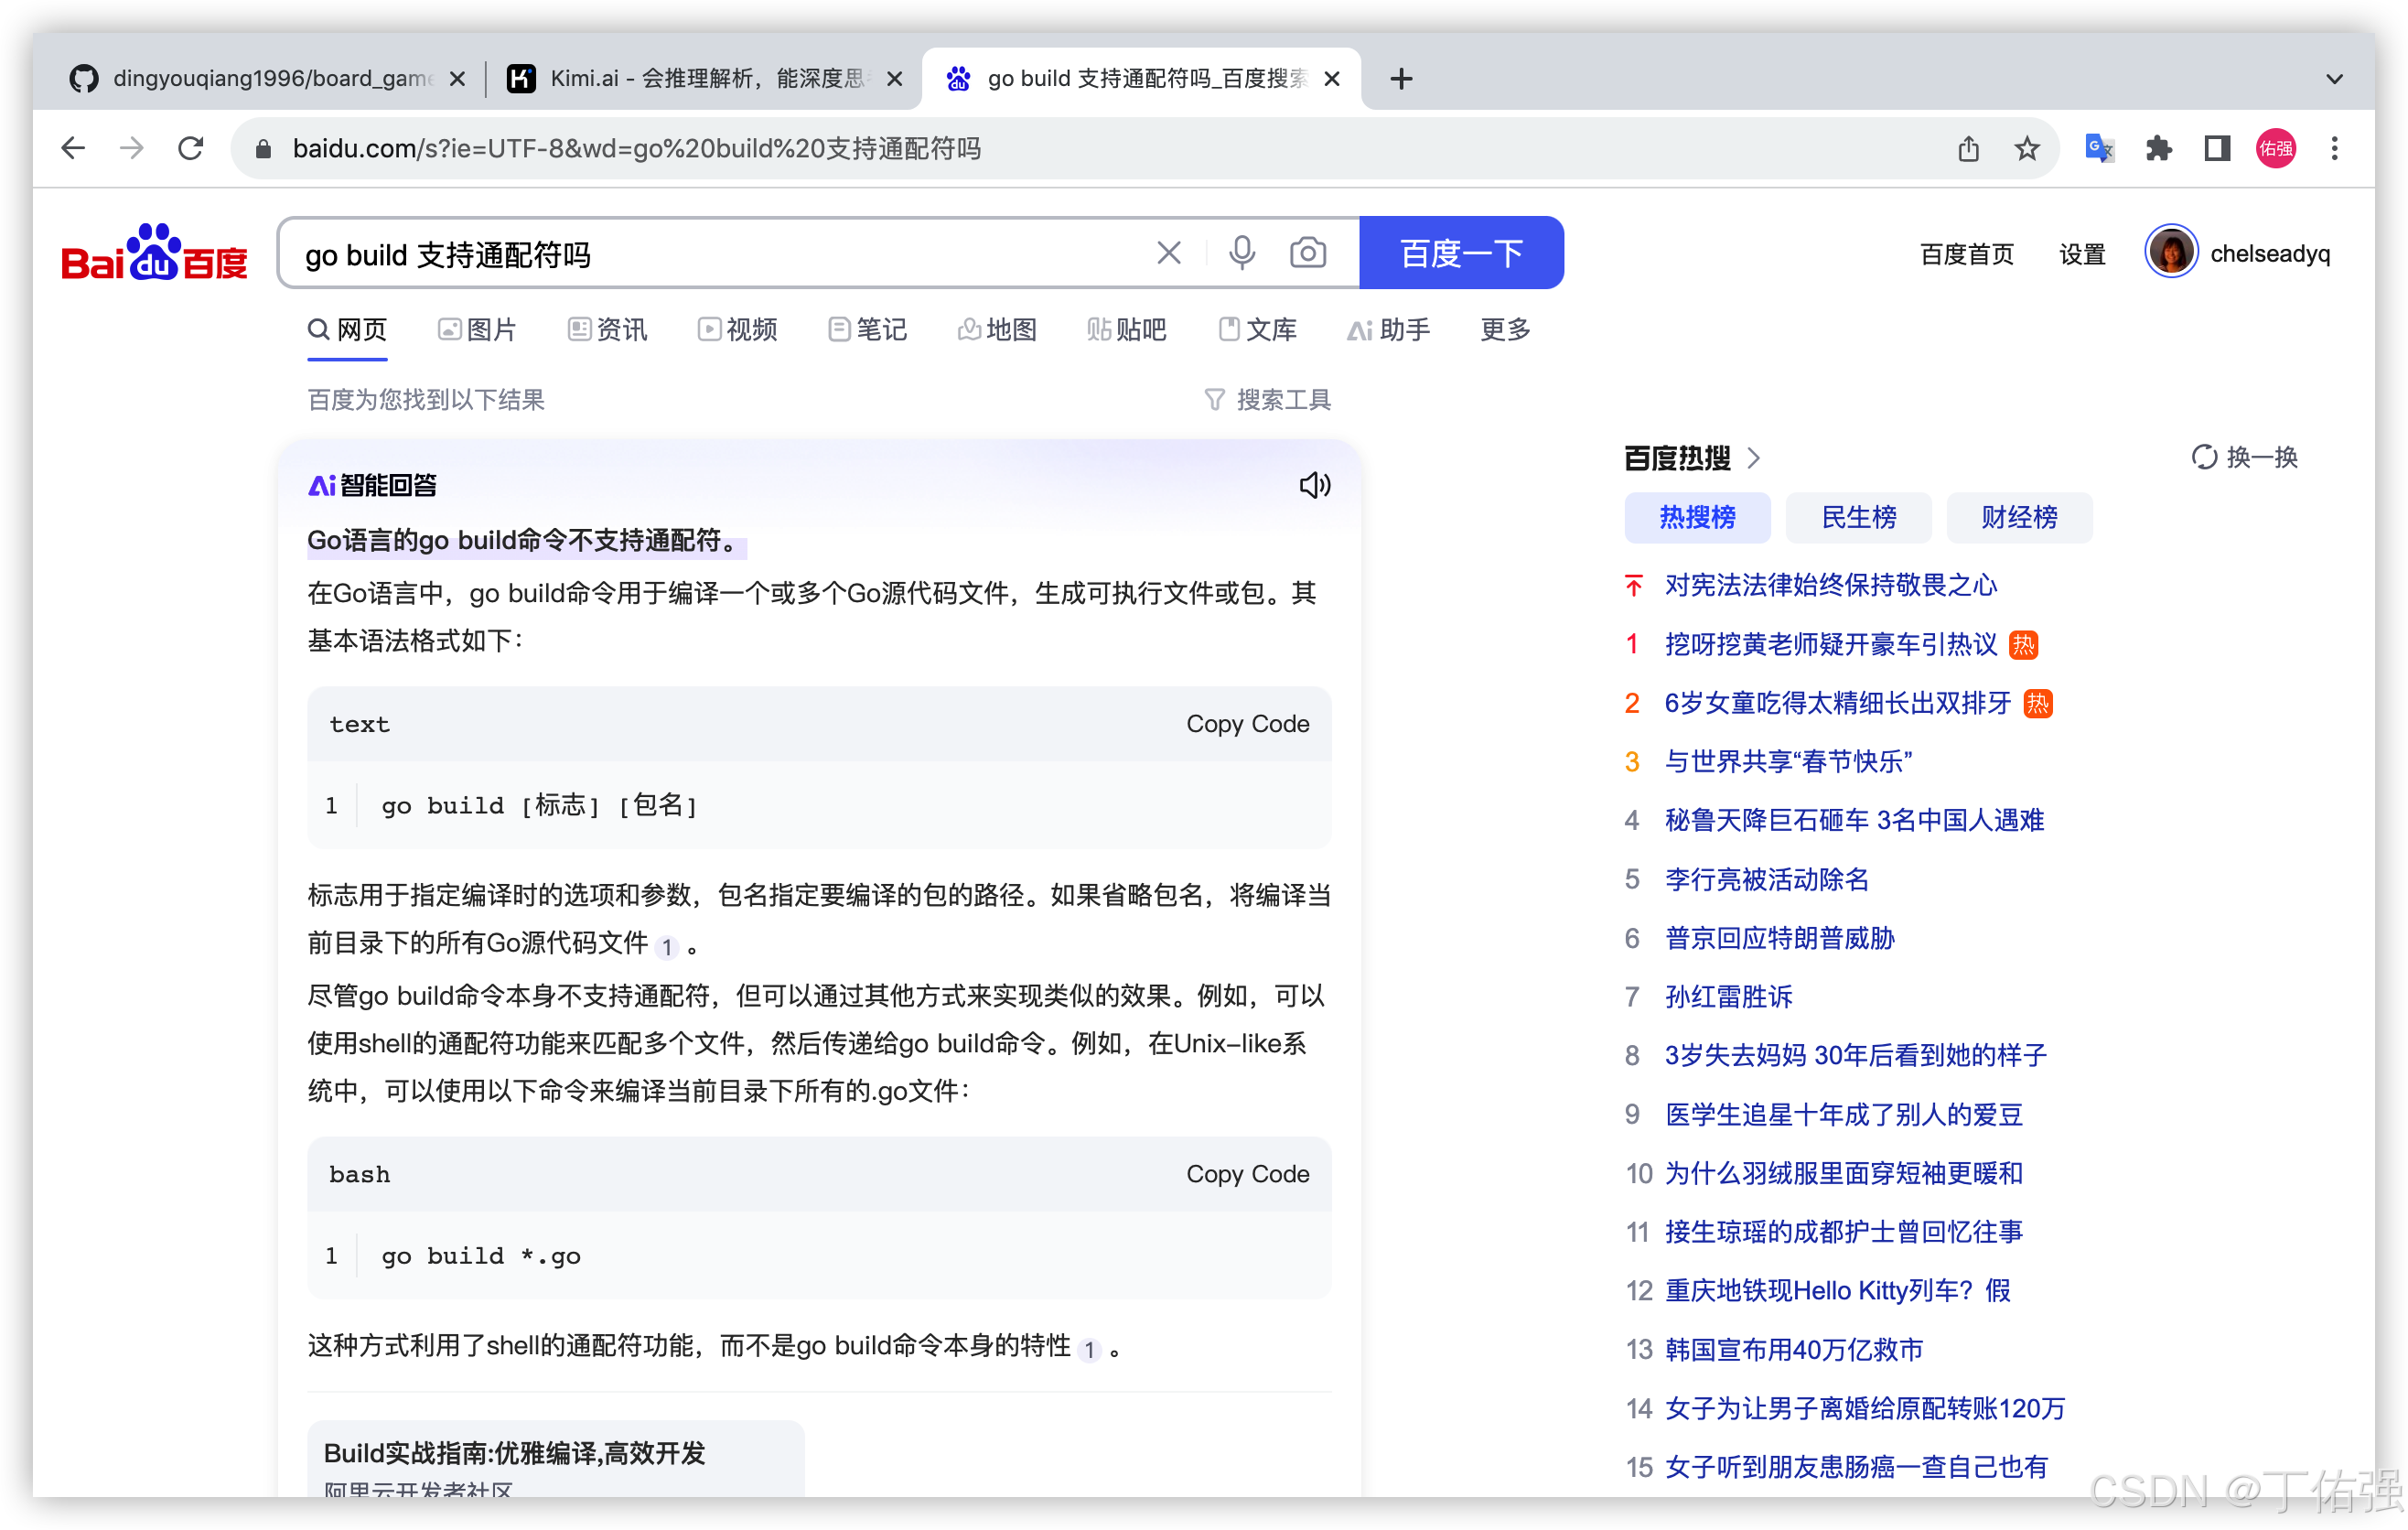Click the browser address bar URL
This screenshot has width=2408, height=1530.
tap(636, 149)
